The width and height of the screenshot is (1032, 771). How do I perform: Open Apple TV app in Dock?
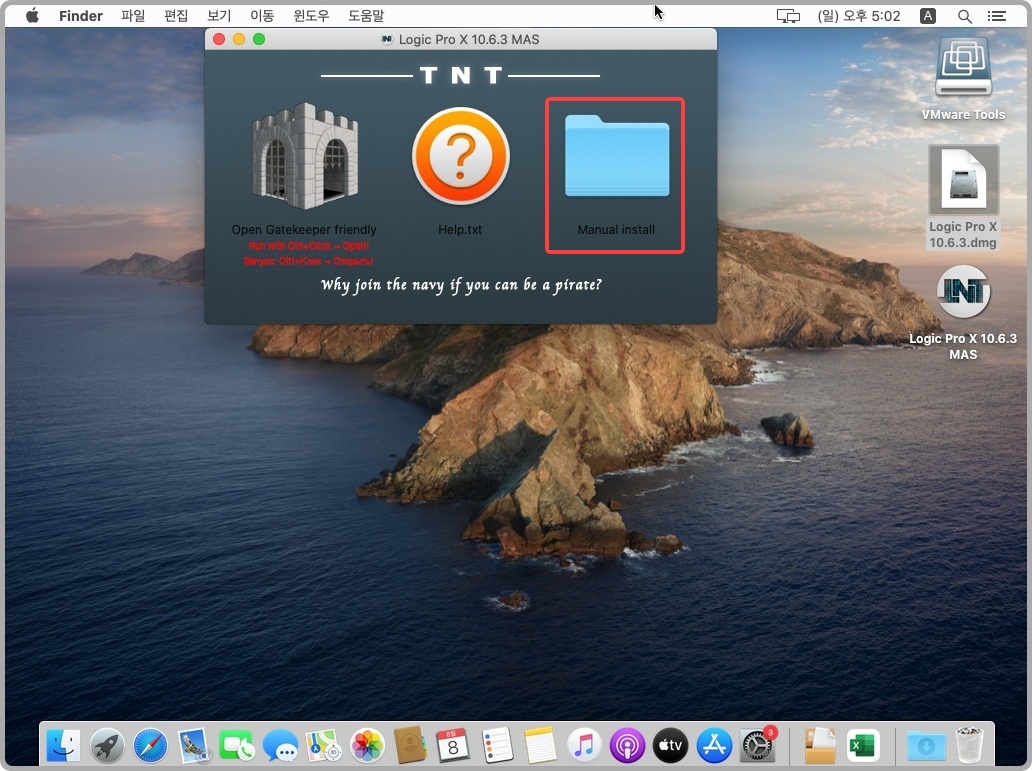(x=671, y=745)
